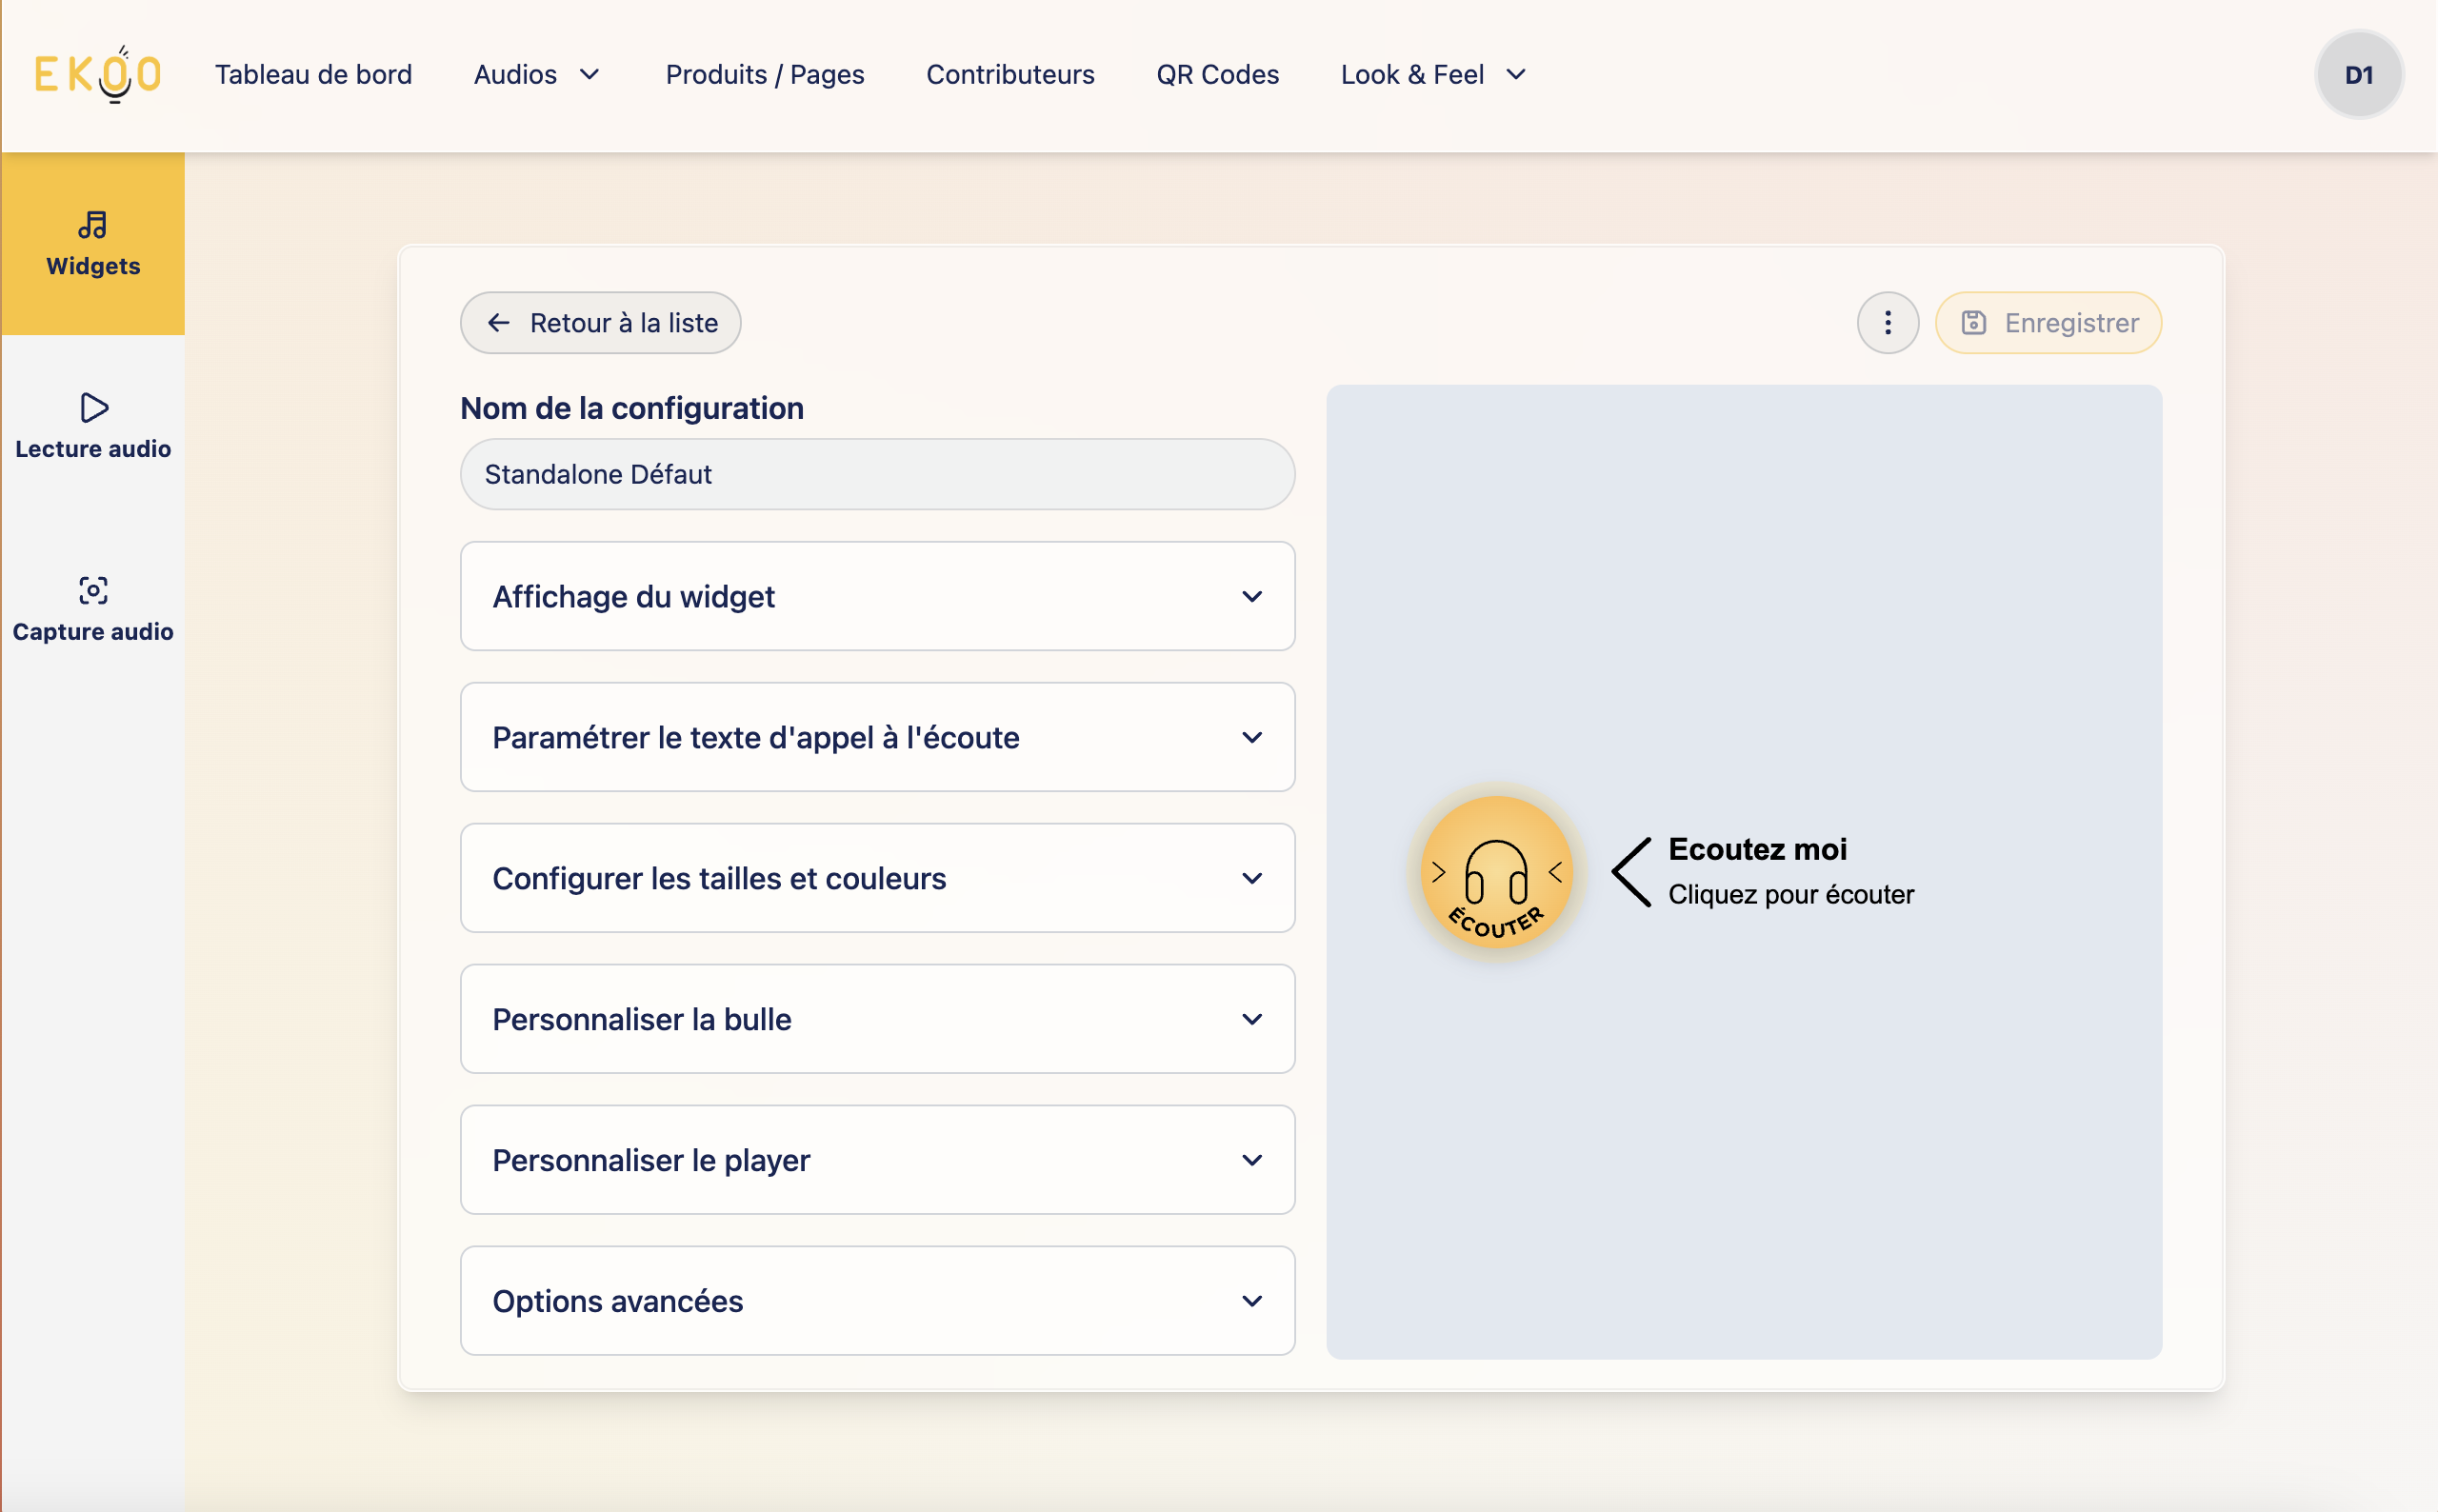Open the QR Codes page
This screenshot has height=1512, width=2438.
(1217, 75)
